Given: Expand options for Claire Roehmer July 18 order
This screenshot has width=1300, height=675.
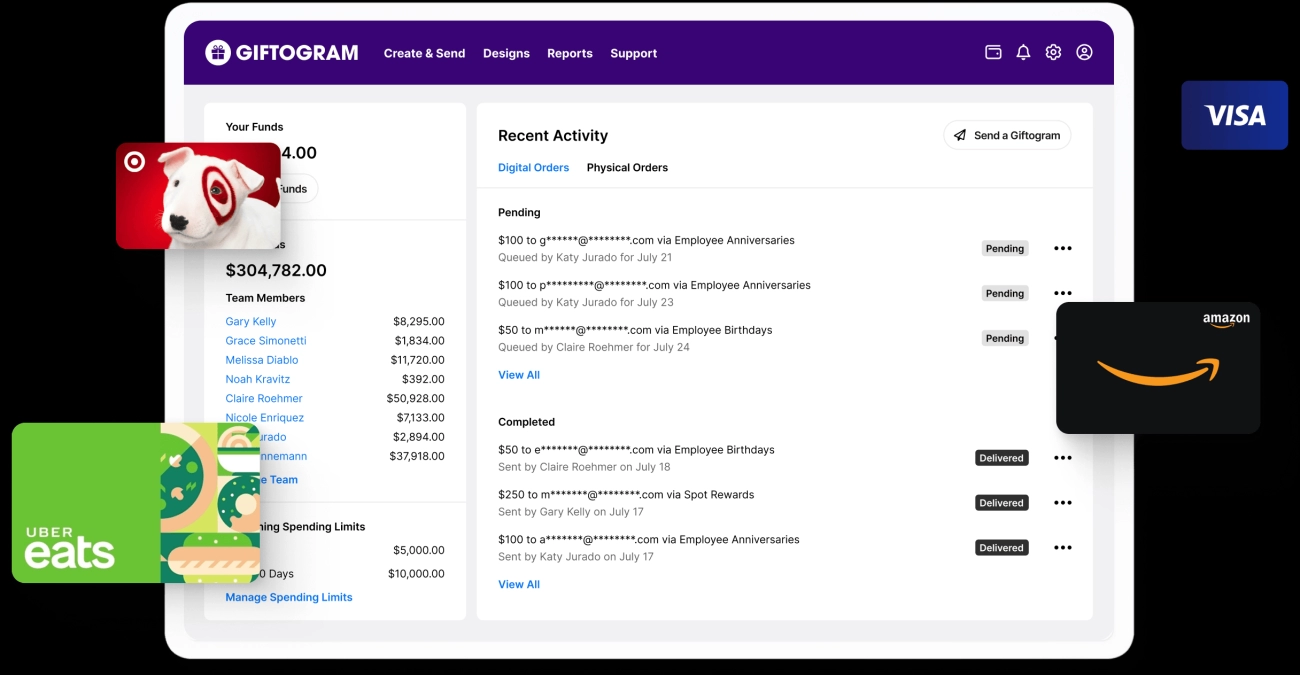Looking at the screenshot, I should tap(1062, 458).
